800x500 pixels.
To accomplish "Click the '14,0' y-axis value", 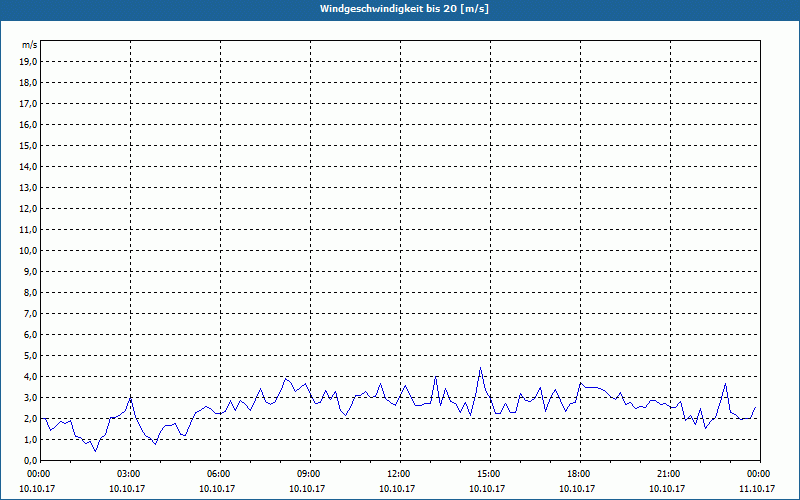I will pyautogui.click(x=28, y=166).
